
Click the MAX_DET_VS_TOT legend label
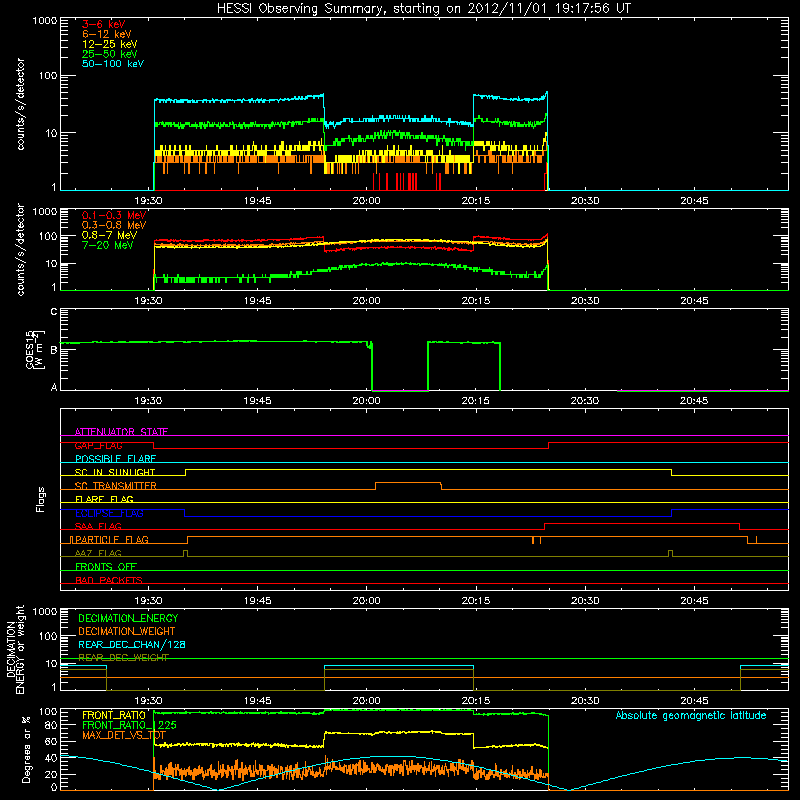click(124, 735)
